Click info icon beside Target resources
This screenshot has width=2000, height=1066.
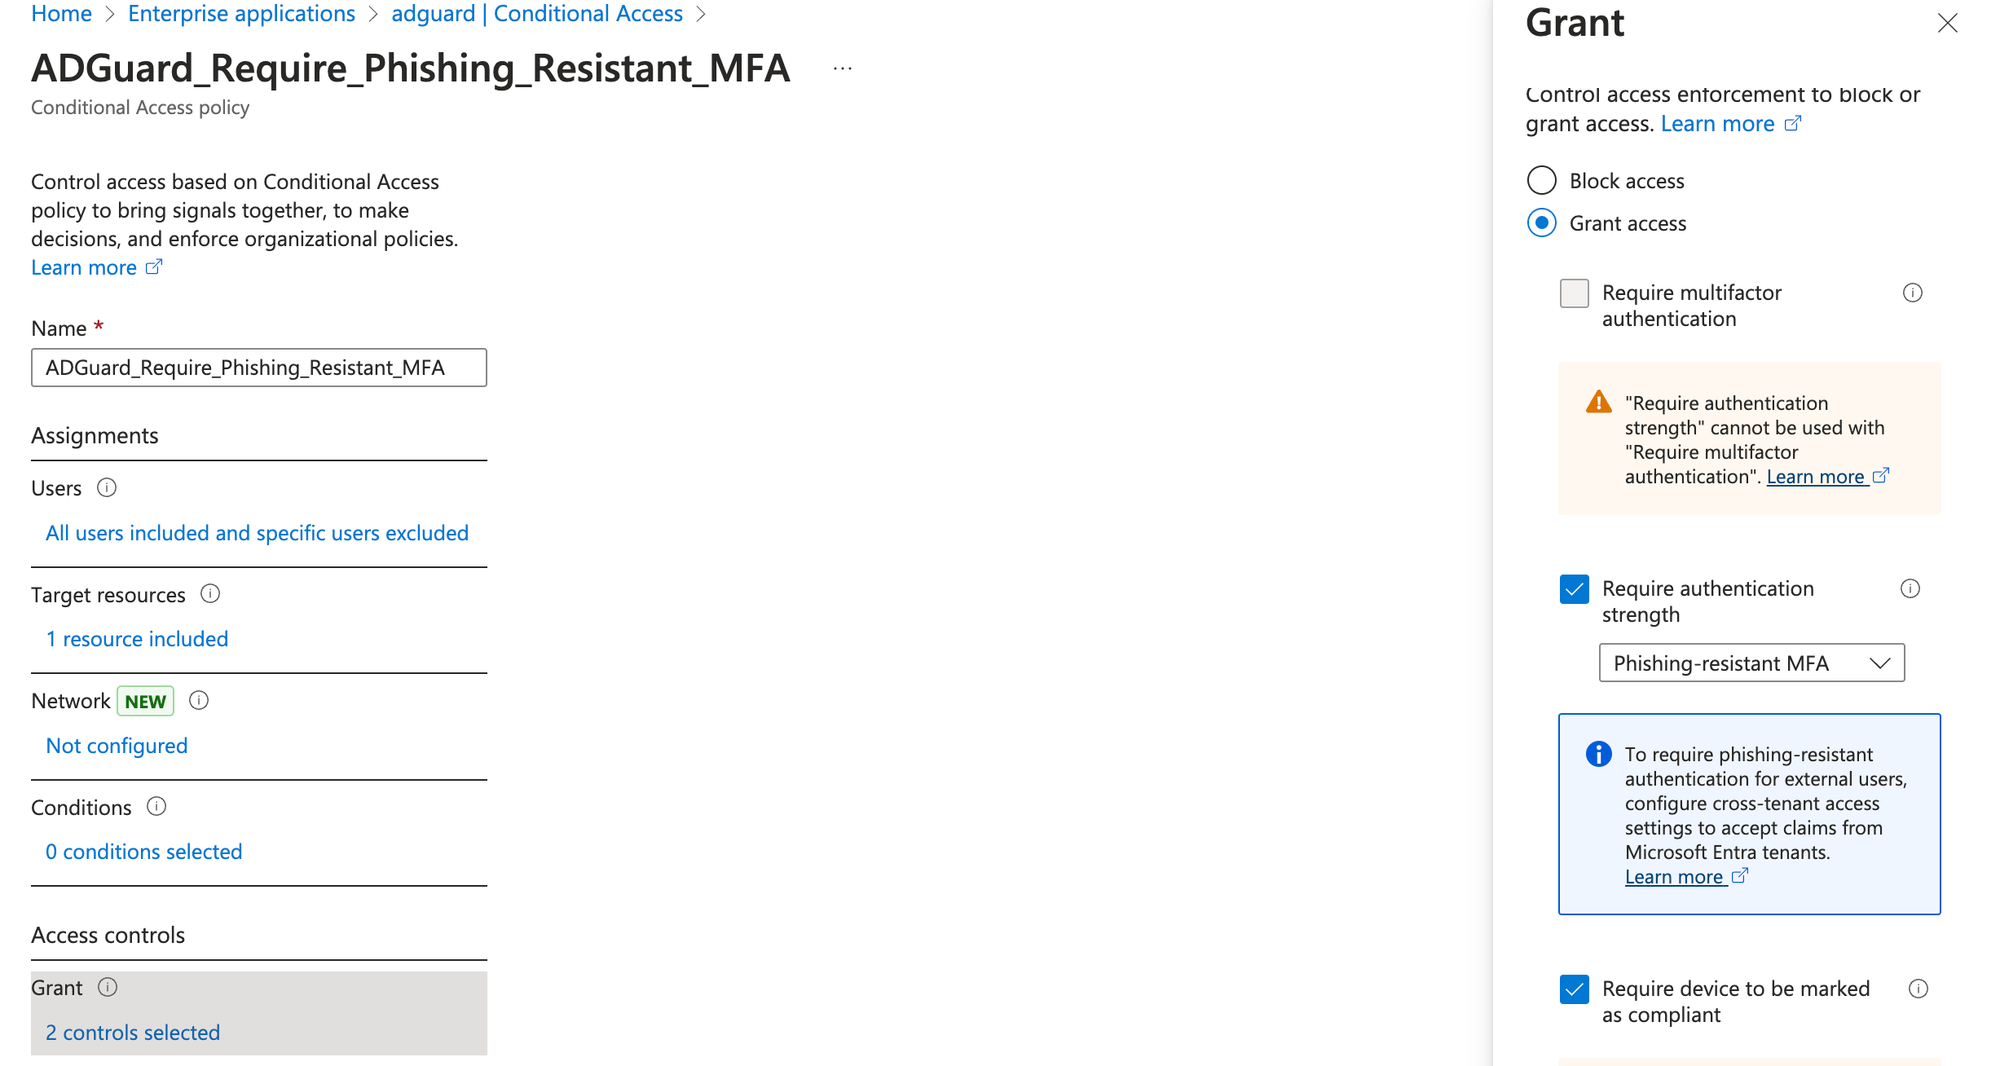tap(210, 594)
